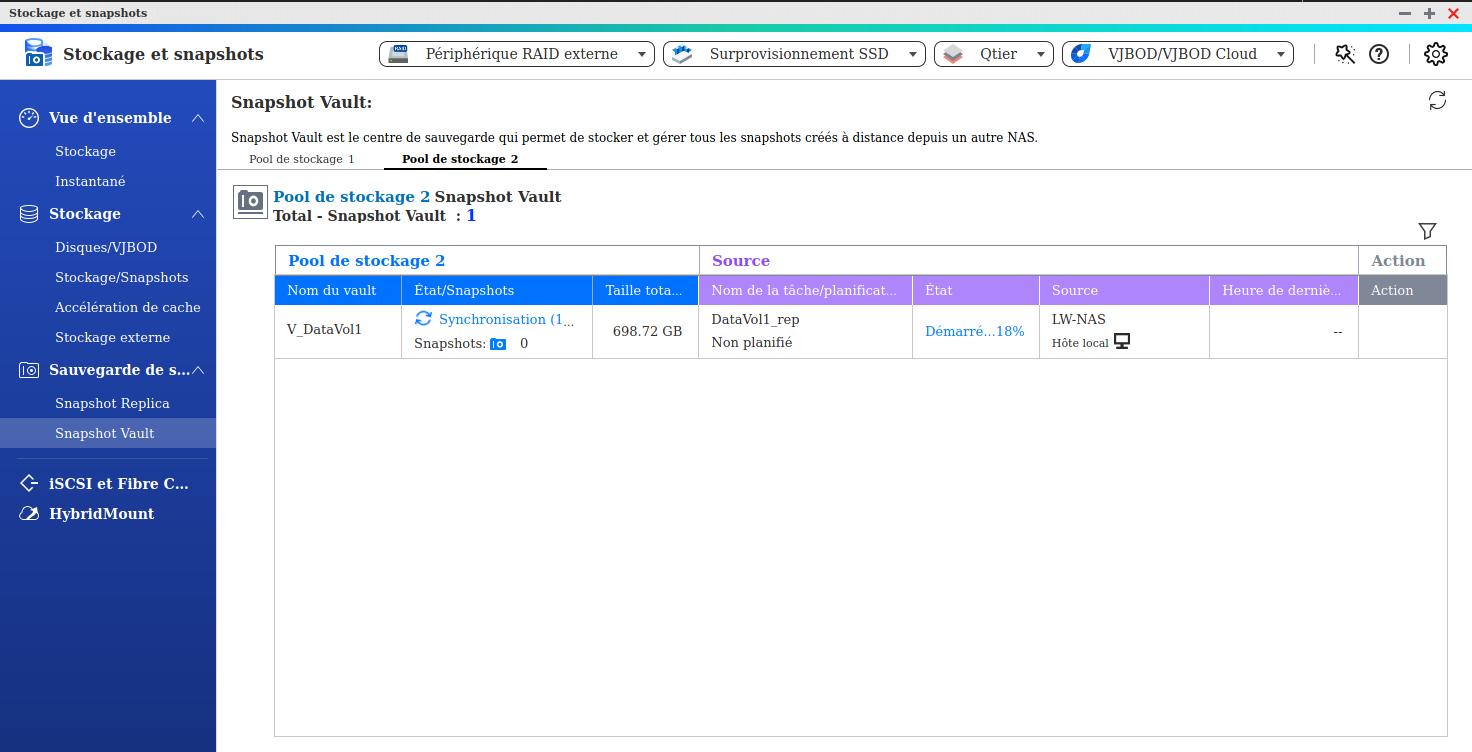Viewport: 1472px width, 752px height.
Task: Open the Qtier dropdown menu
Action: (993, 54)
